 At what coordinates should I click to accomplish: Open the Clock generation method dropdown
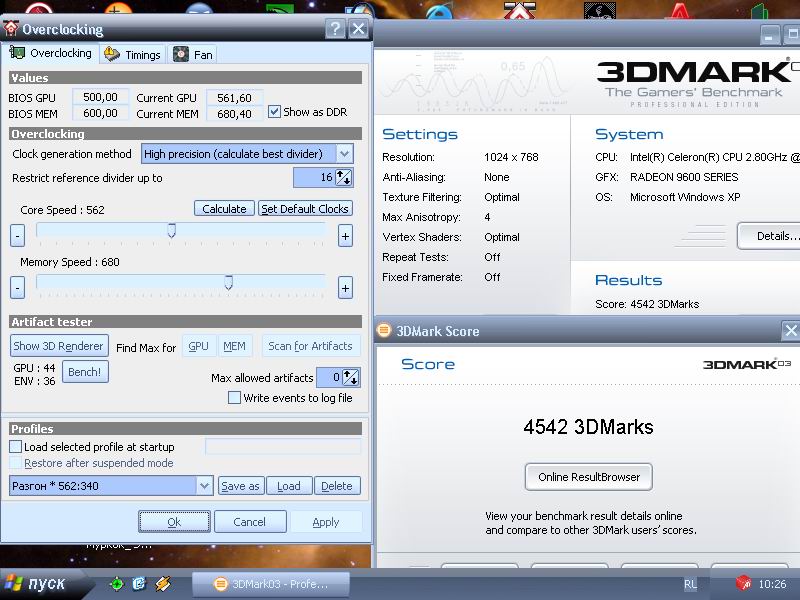pos(344,154)
